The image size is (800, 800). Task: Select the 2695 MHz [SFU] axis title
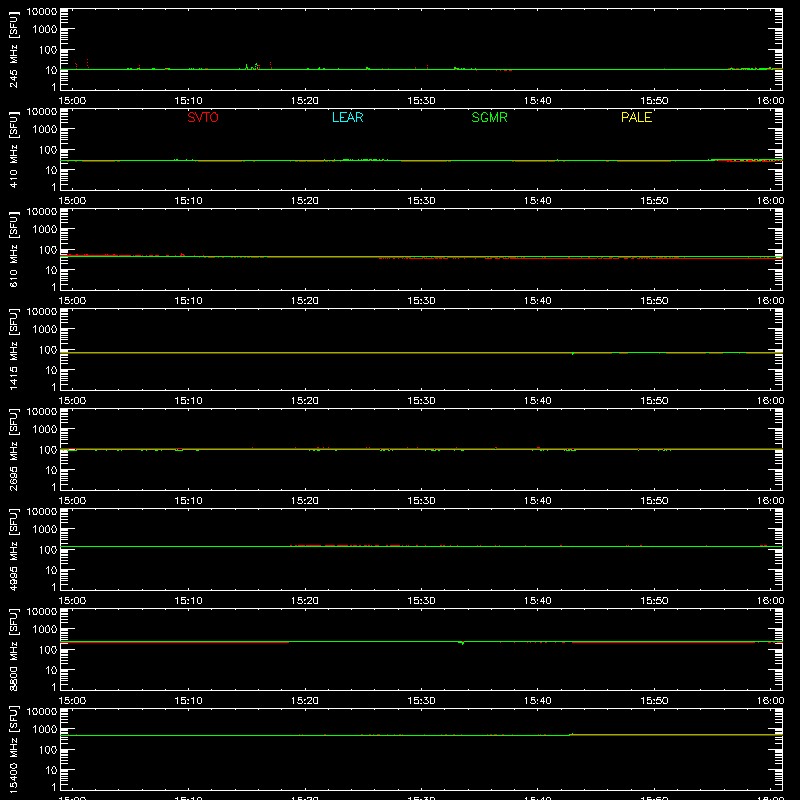pos(13,449)
